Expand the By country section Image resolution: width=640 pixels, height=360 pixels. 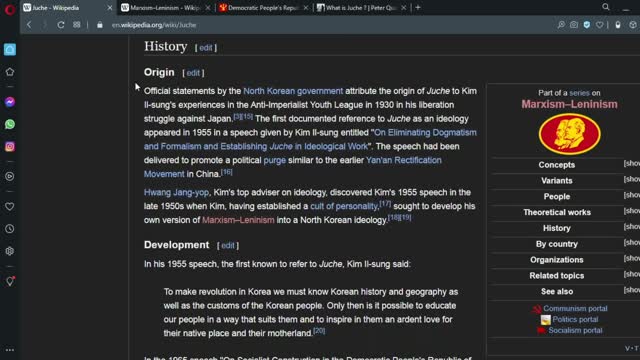pos(631,242)
